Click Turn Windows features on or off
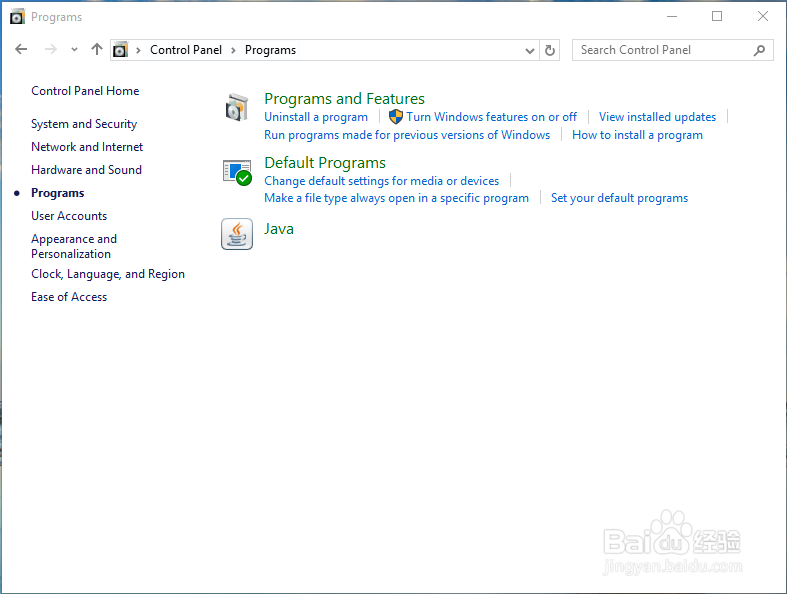Image resolution: width=787 pixels, height=594 pixels. pyautogui.click(x=491, y=117)
